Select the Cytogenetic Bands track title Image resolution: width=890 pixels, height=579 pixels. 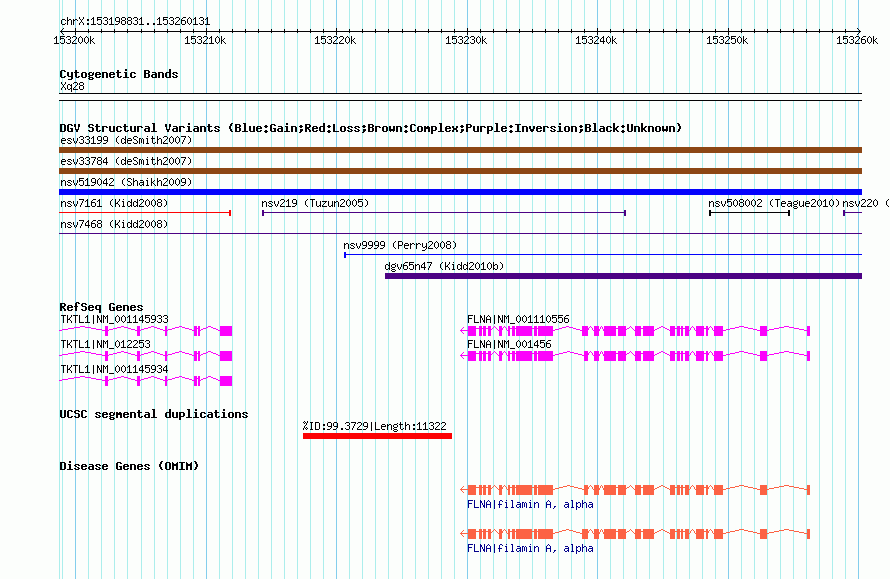click(119, 74)
